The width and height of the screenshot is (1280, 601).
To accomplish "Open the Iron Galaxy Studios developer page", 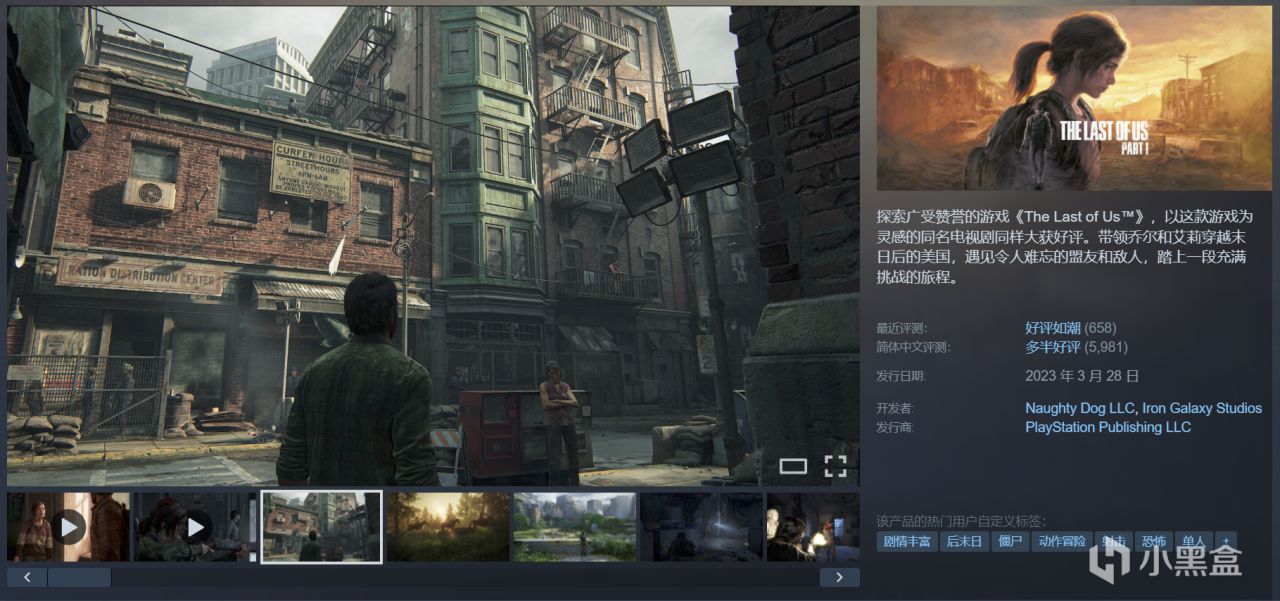I will pos(1202,408).
